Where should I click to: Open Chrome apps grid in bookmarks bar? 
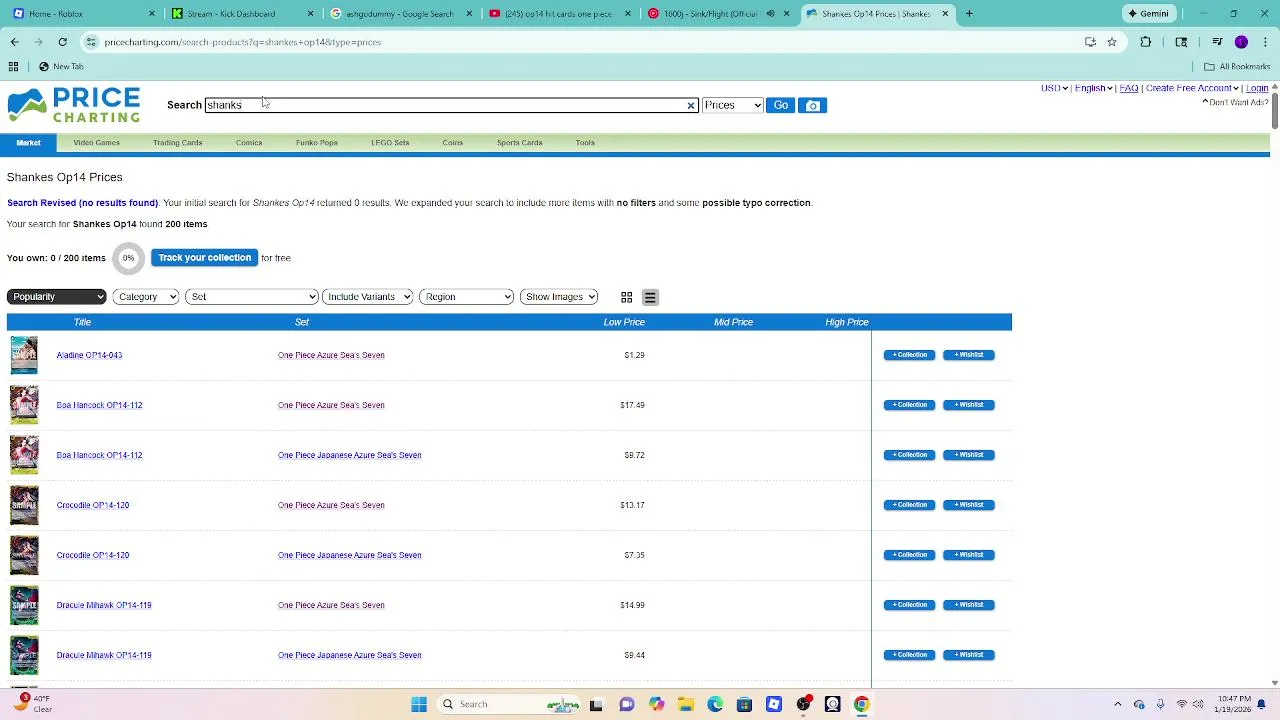13,66
